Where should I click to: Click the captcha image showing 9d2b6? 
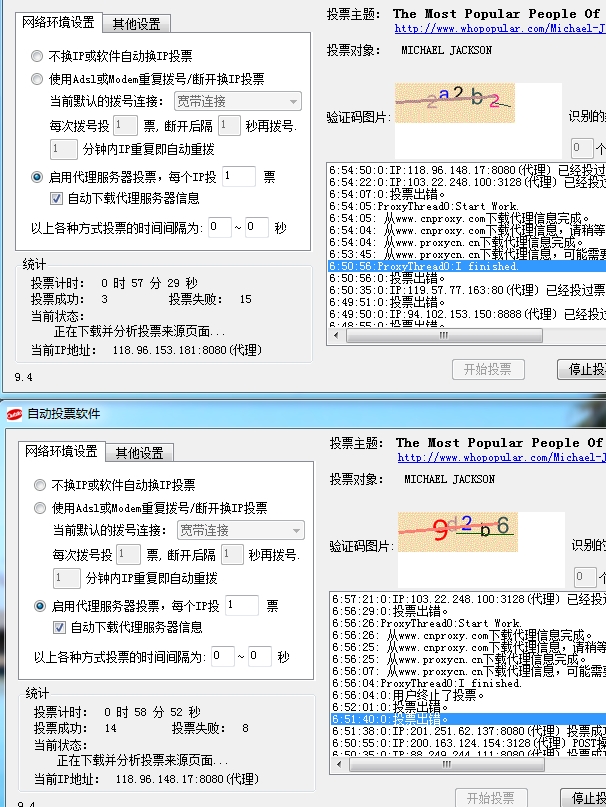(x=455, y=528)
